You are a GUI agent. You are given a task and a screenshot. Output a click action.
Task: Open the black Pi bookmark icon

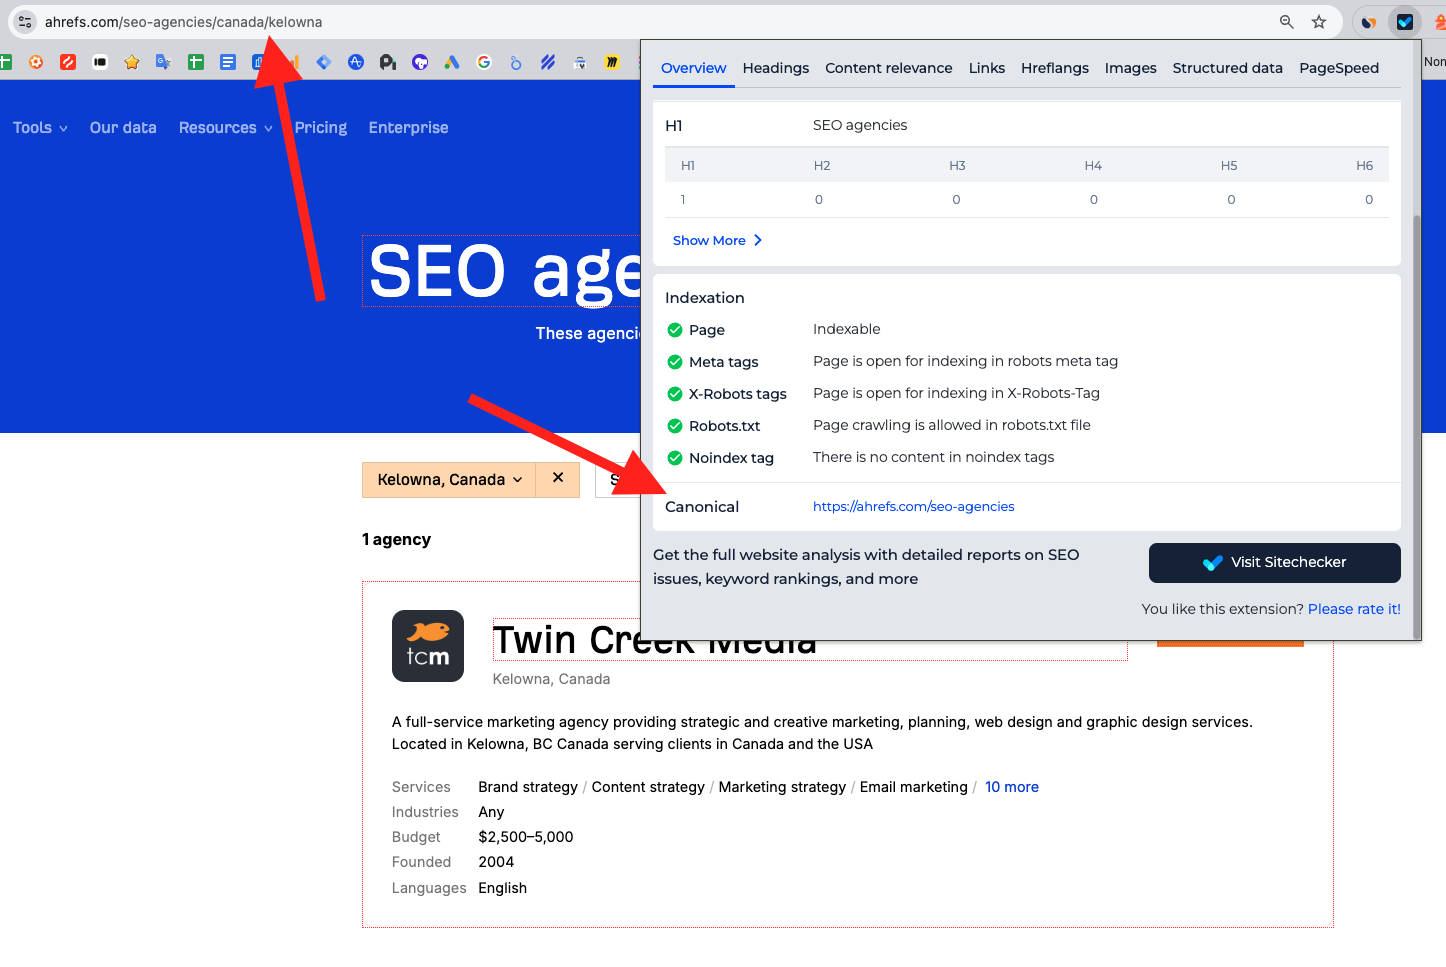[x=388, y=62]
